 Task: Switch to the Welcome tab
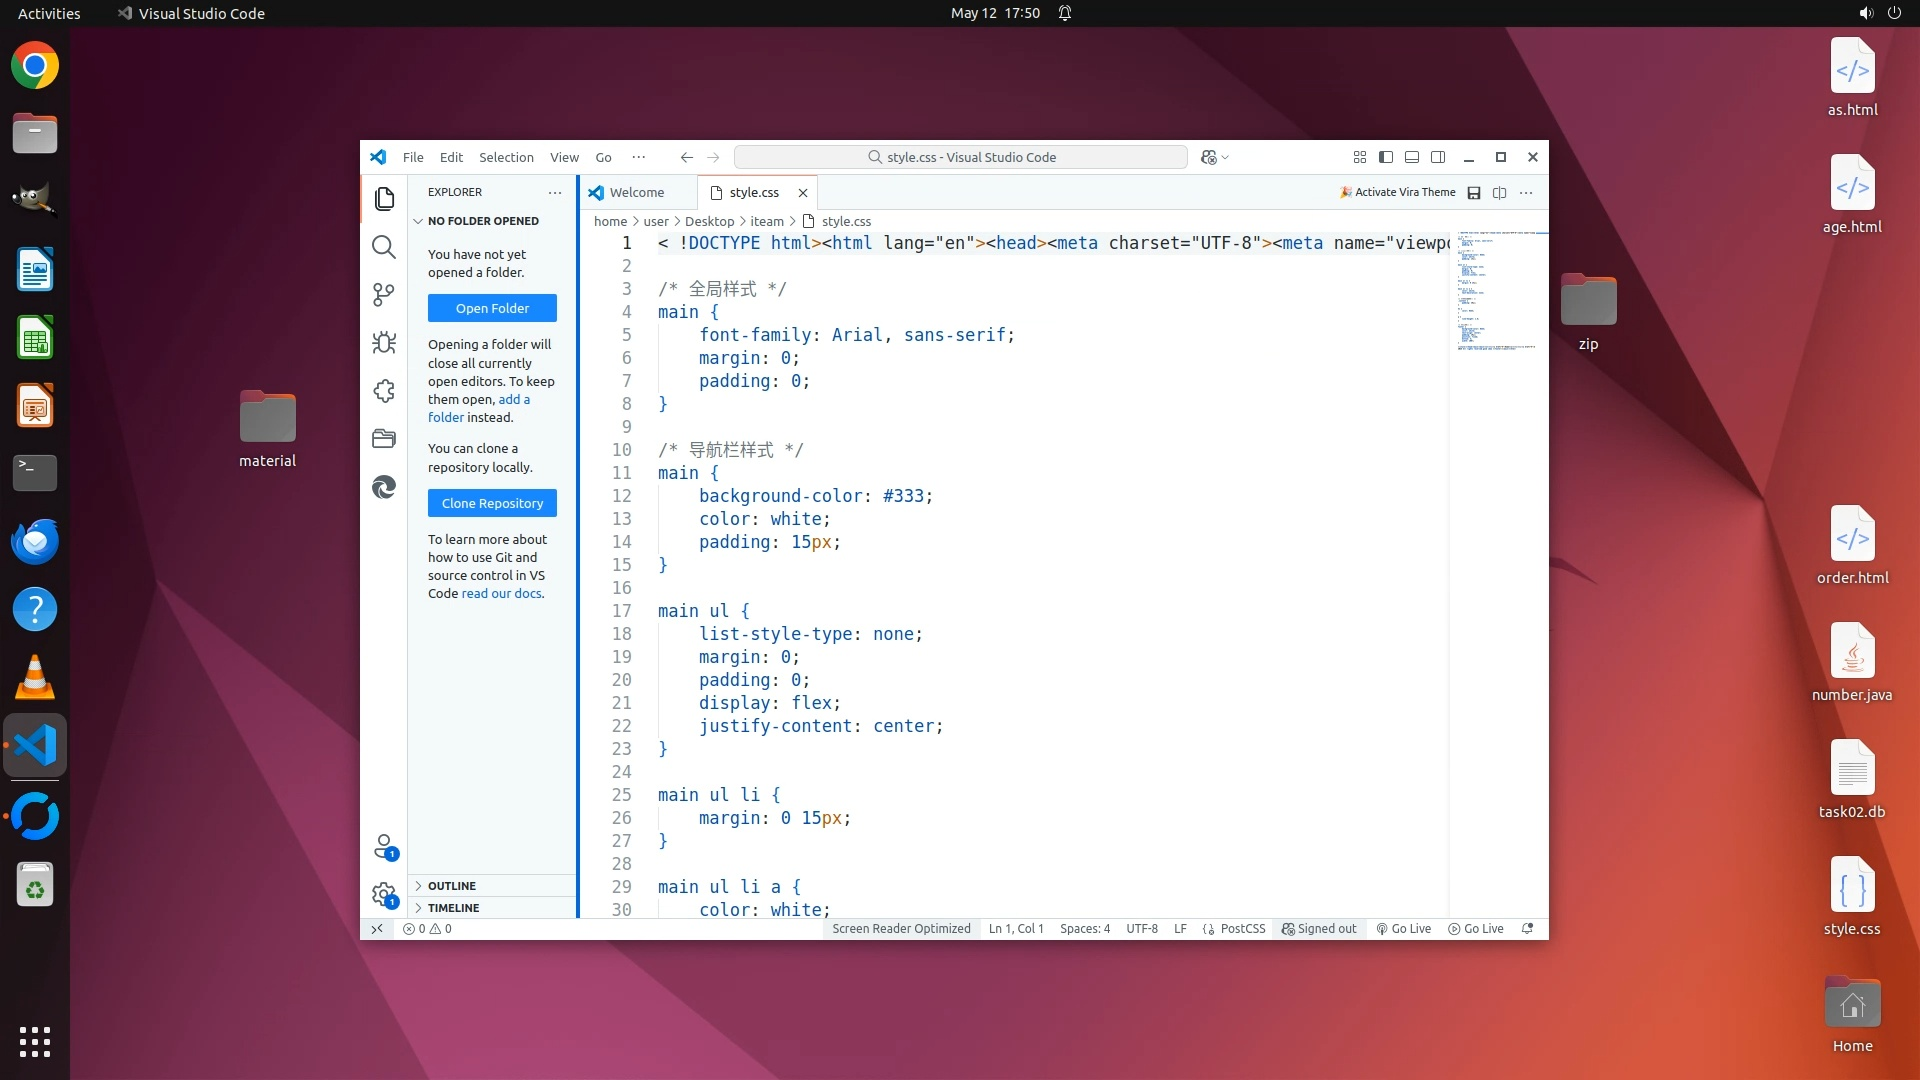[x=636, y=193]
